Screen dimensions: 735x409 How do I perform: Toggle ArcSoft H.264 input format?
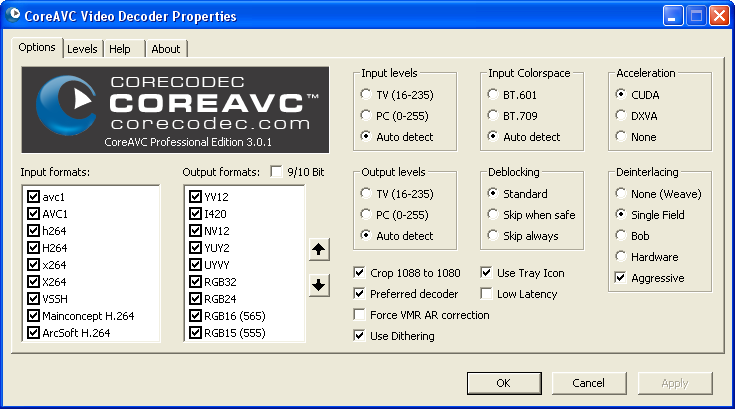pos(33,333)
